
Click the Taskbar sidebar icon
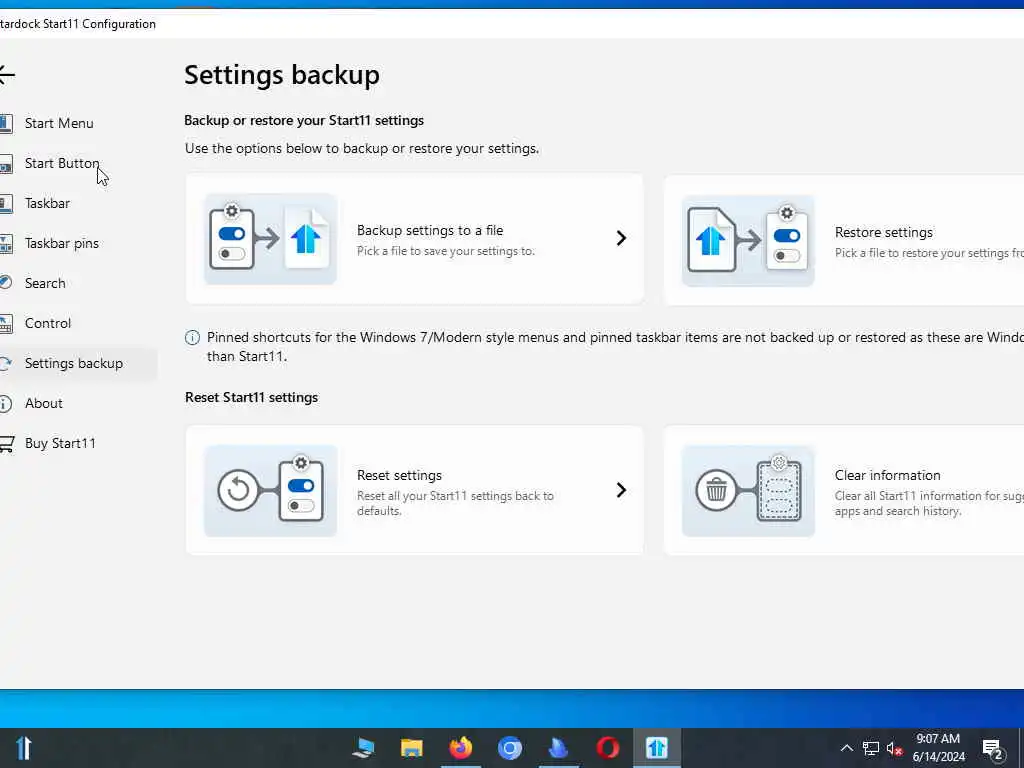[x=6, y=204]
